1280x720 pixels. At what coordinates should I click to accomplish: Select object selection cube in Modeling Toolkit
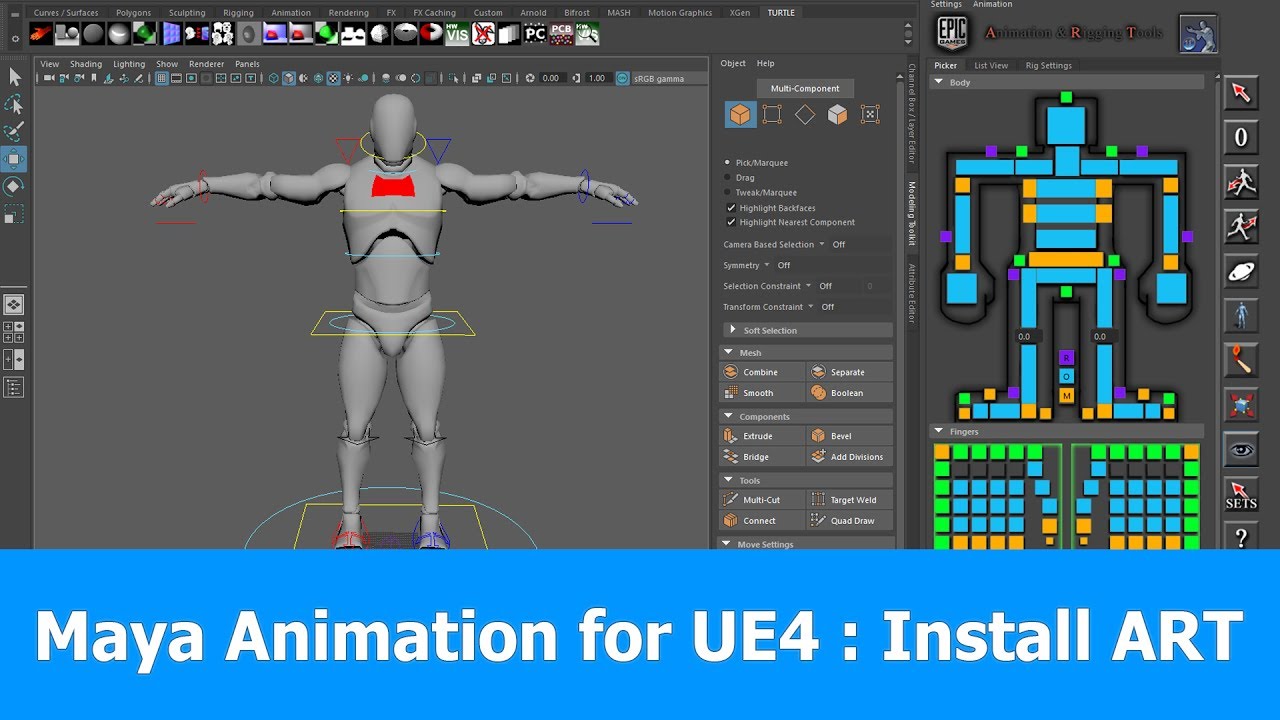point(739,115)
